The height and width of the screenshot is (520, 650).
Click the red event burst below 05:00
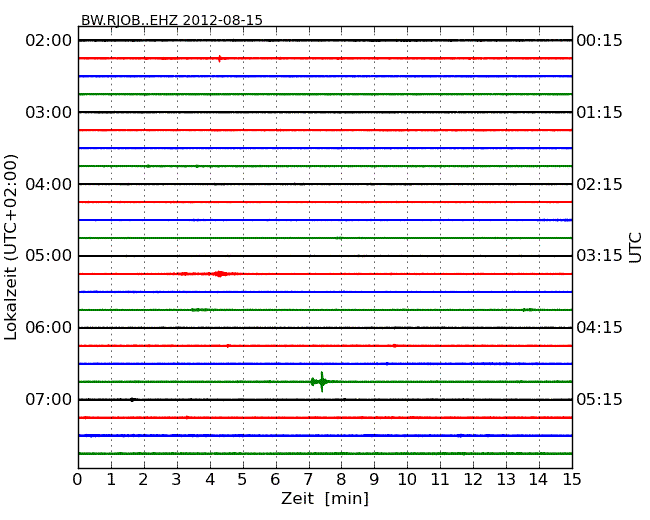pyautogui.click(x=220, y=274)
